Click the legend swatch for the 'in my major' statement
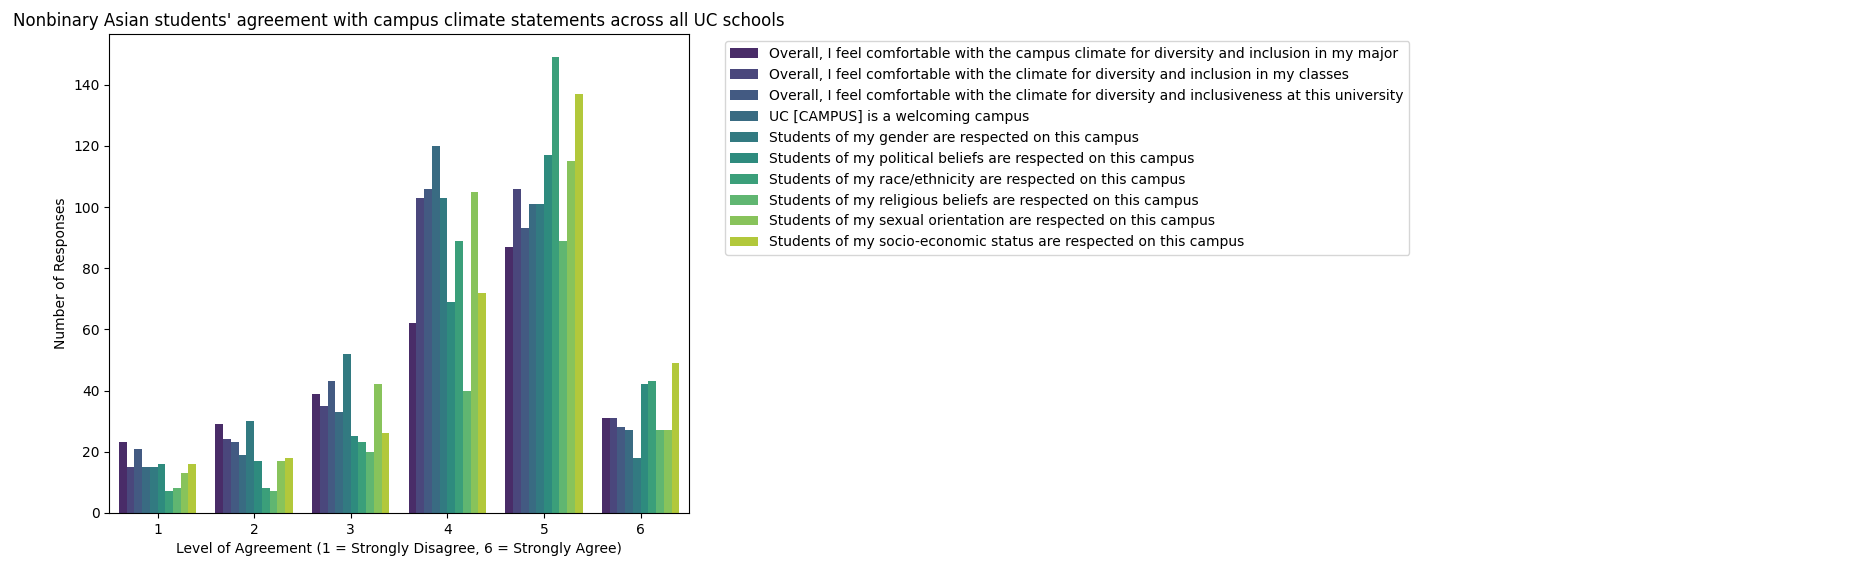This screenshot has height=568, width=1850. coord(744,53)
